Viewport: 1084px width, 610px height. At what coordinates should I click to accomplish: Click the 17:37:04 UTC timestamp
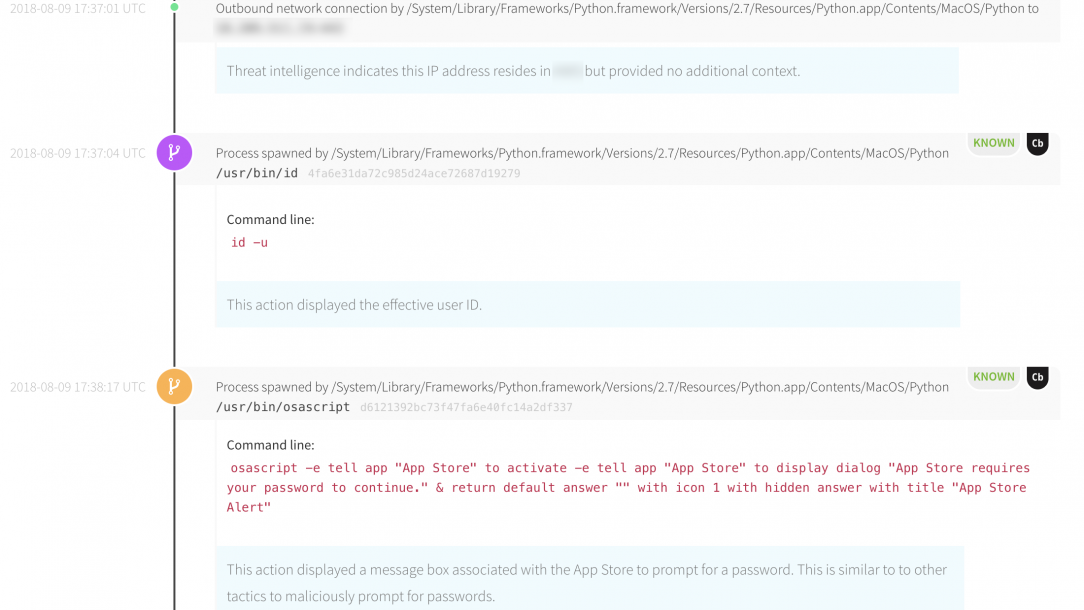tap(77, 154)
